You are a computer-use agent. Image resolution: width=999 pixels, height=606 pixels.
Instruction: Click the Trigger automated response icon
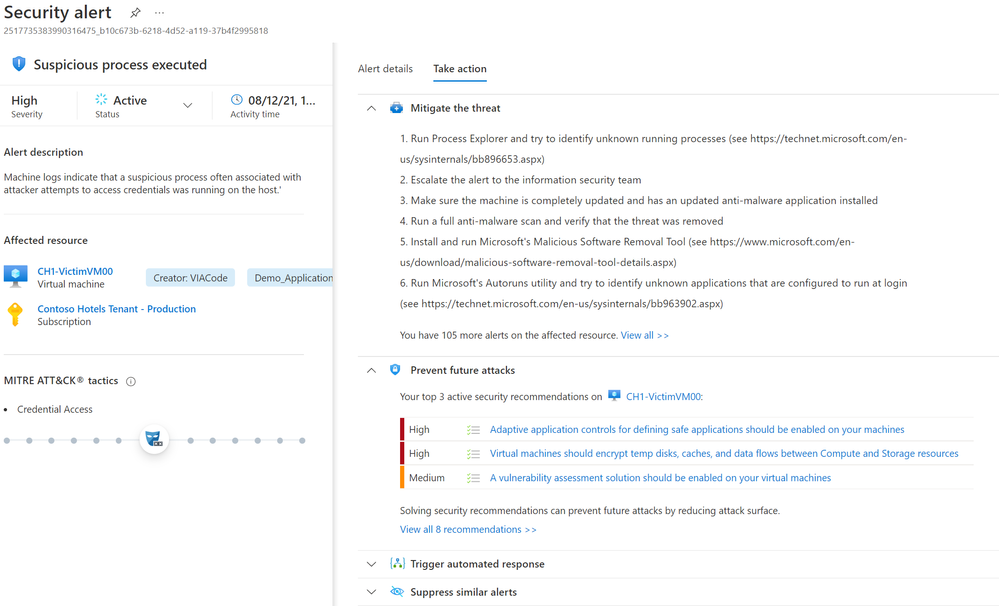397,563
